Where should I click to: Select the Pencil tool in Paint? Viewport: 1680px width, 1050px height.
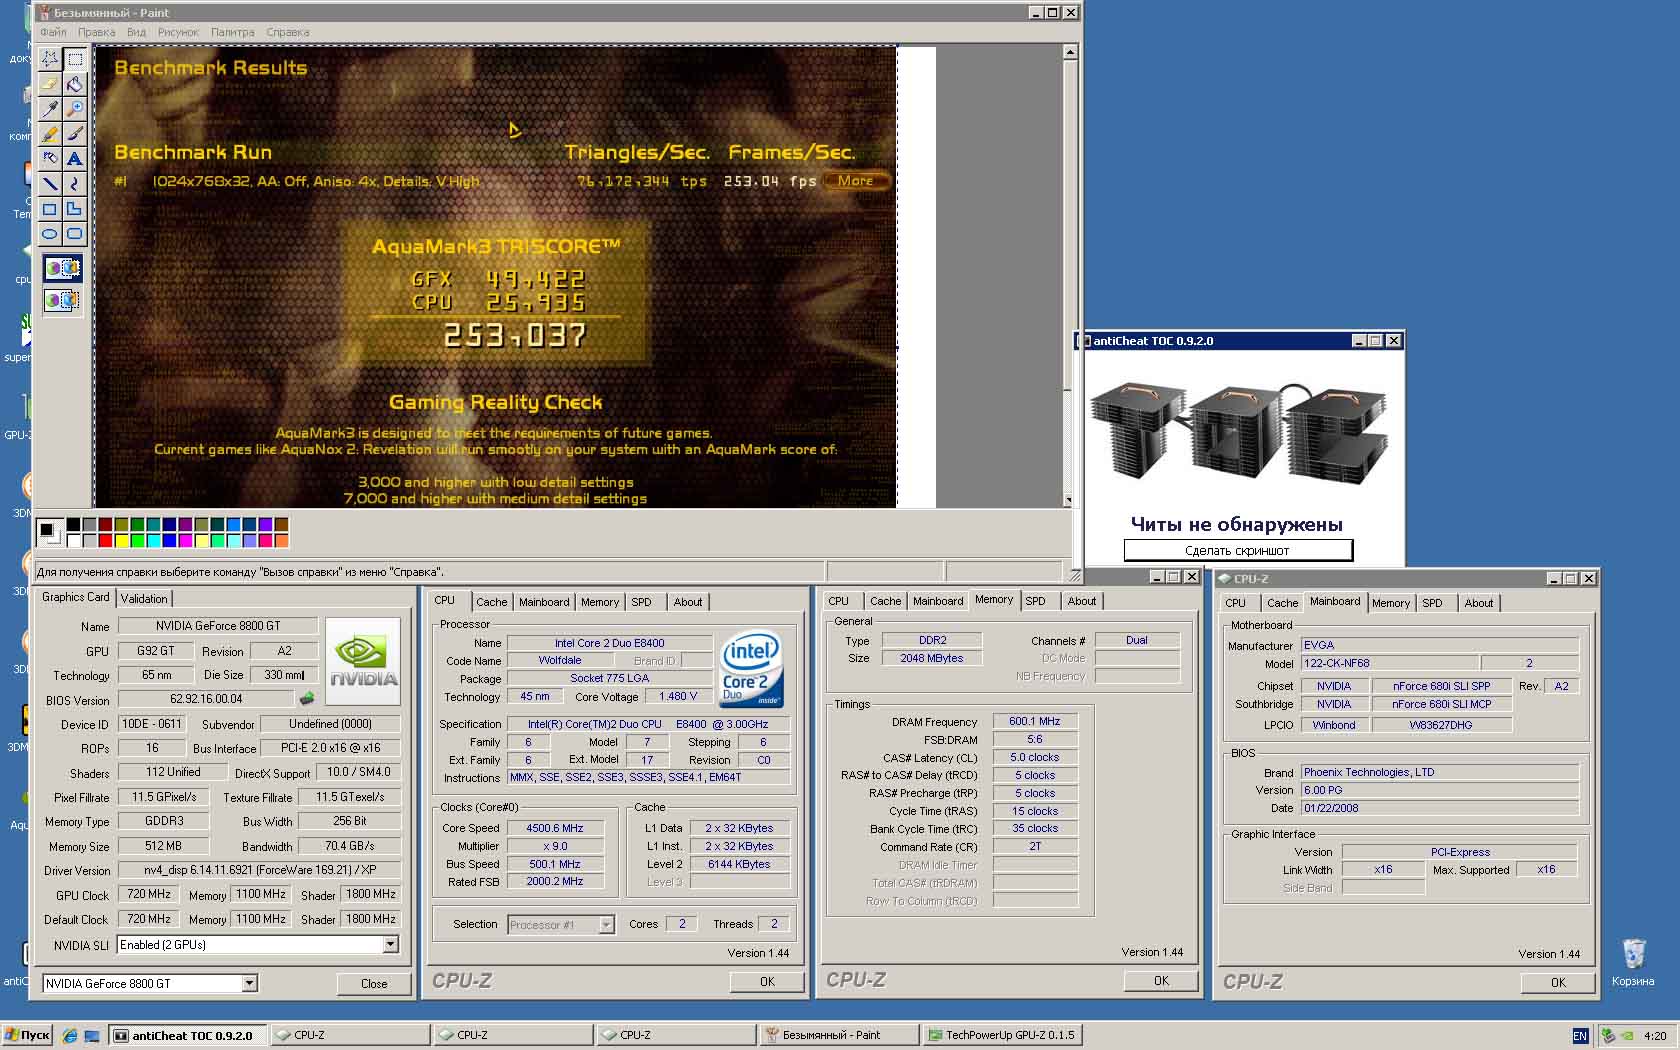tap(49, 134)
